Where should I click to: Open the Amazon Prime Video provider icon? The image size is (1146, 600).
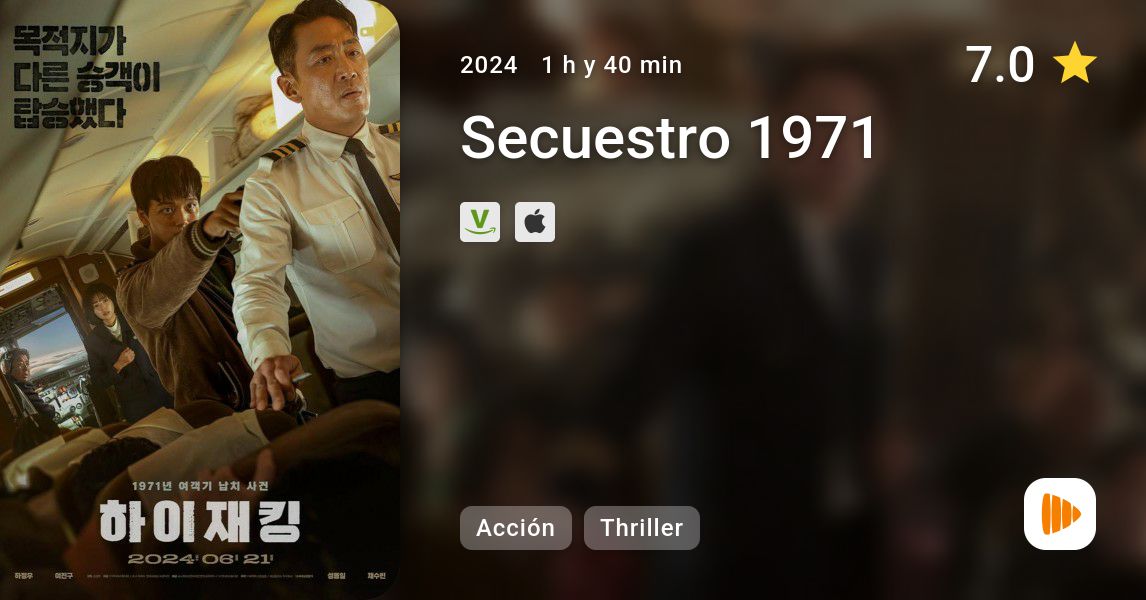click(x=480, y=222)
